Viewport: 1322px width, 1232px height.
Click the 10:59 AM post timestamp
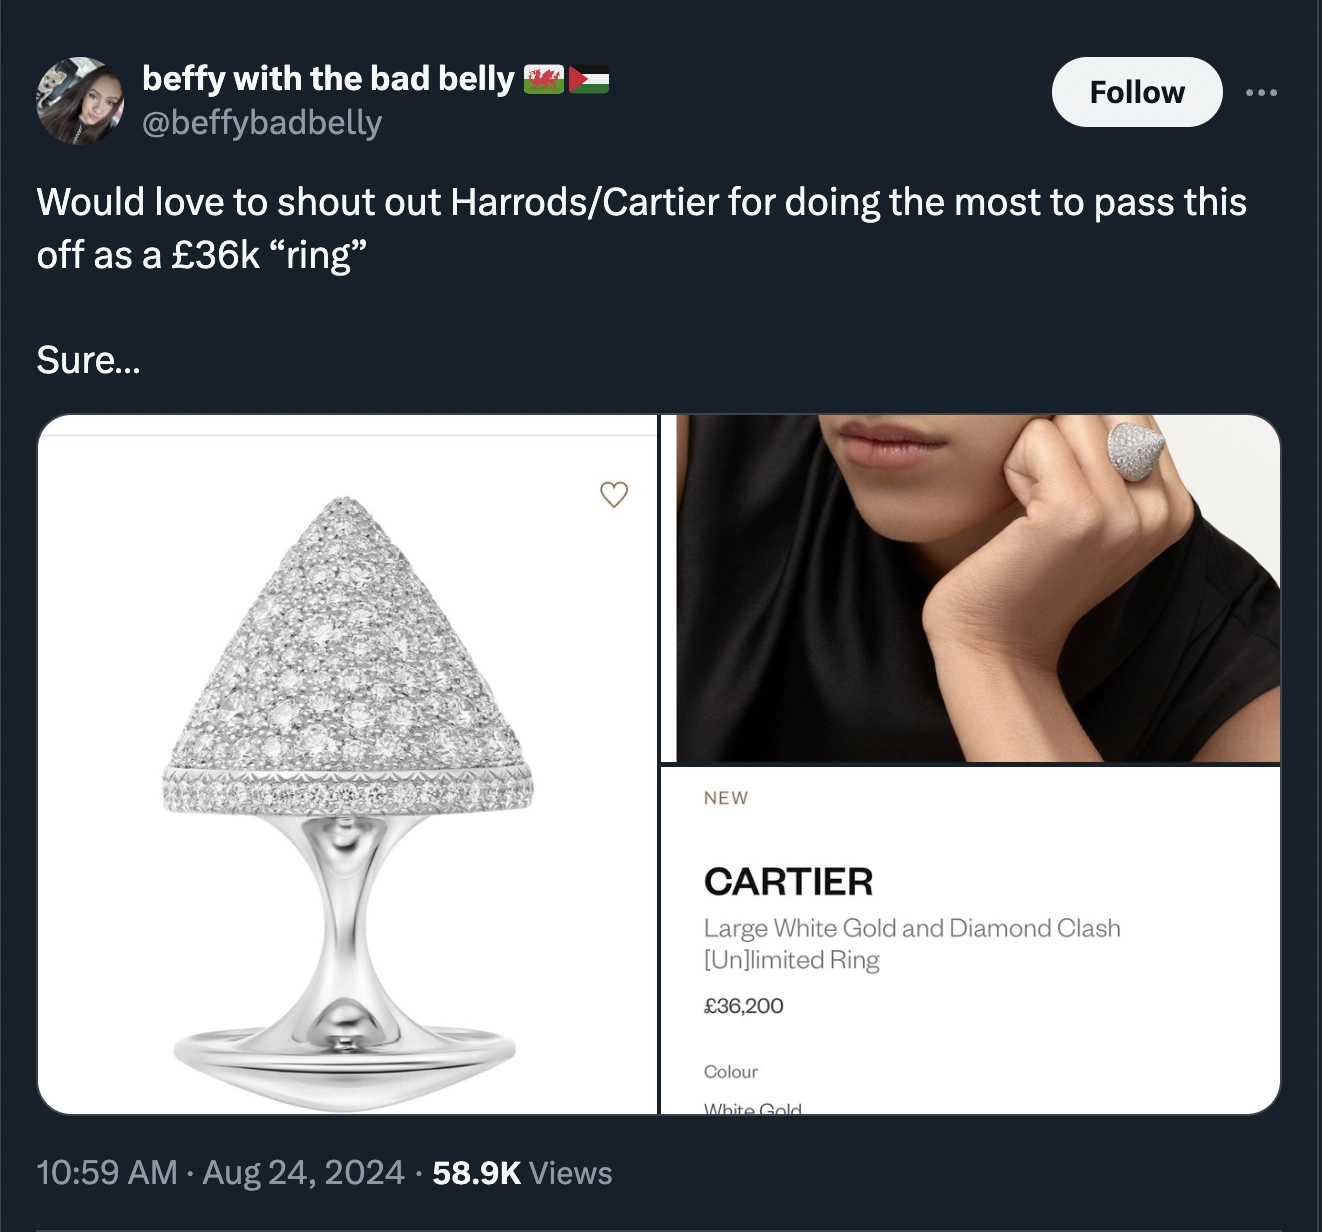107,1172
